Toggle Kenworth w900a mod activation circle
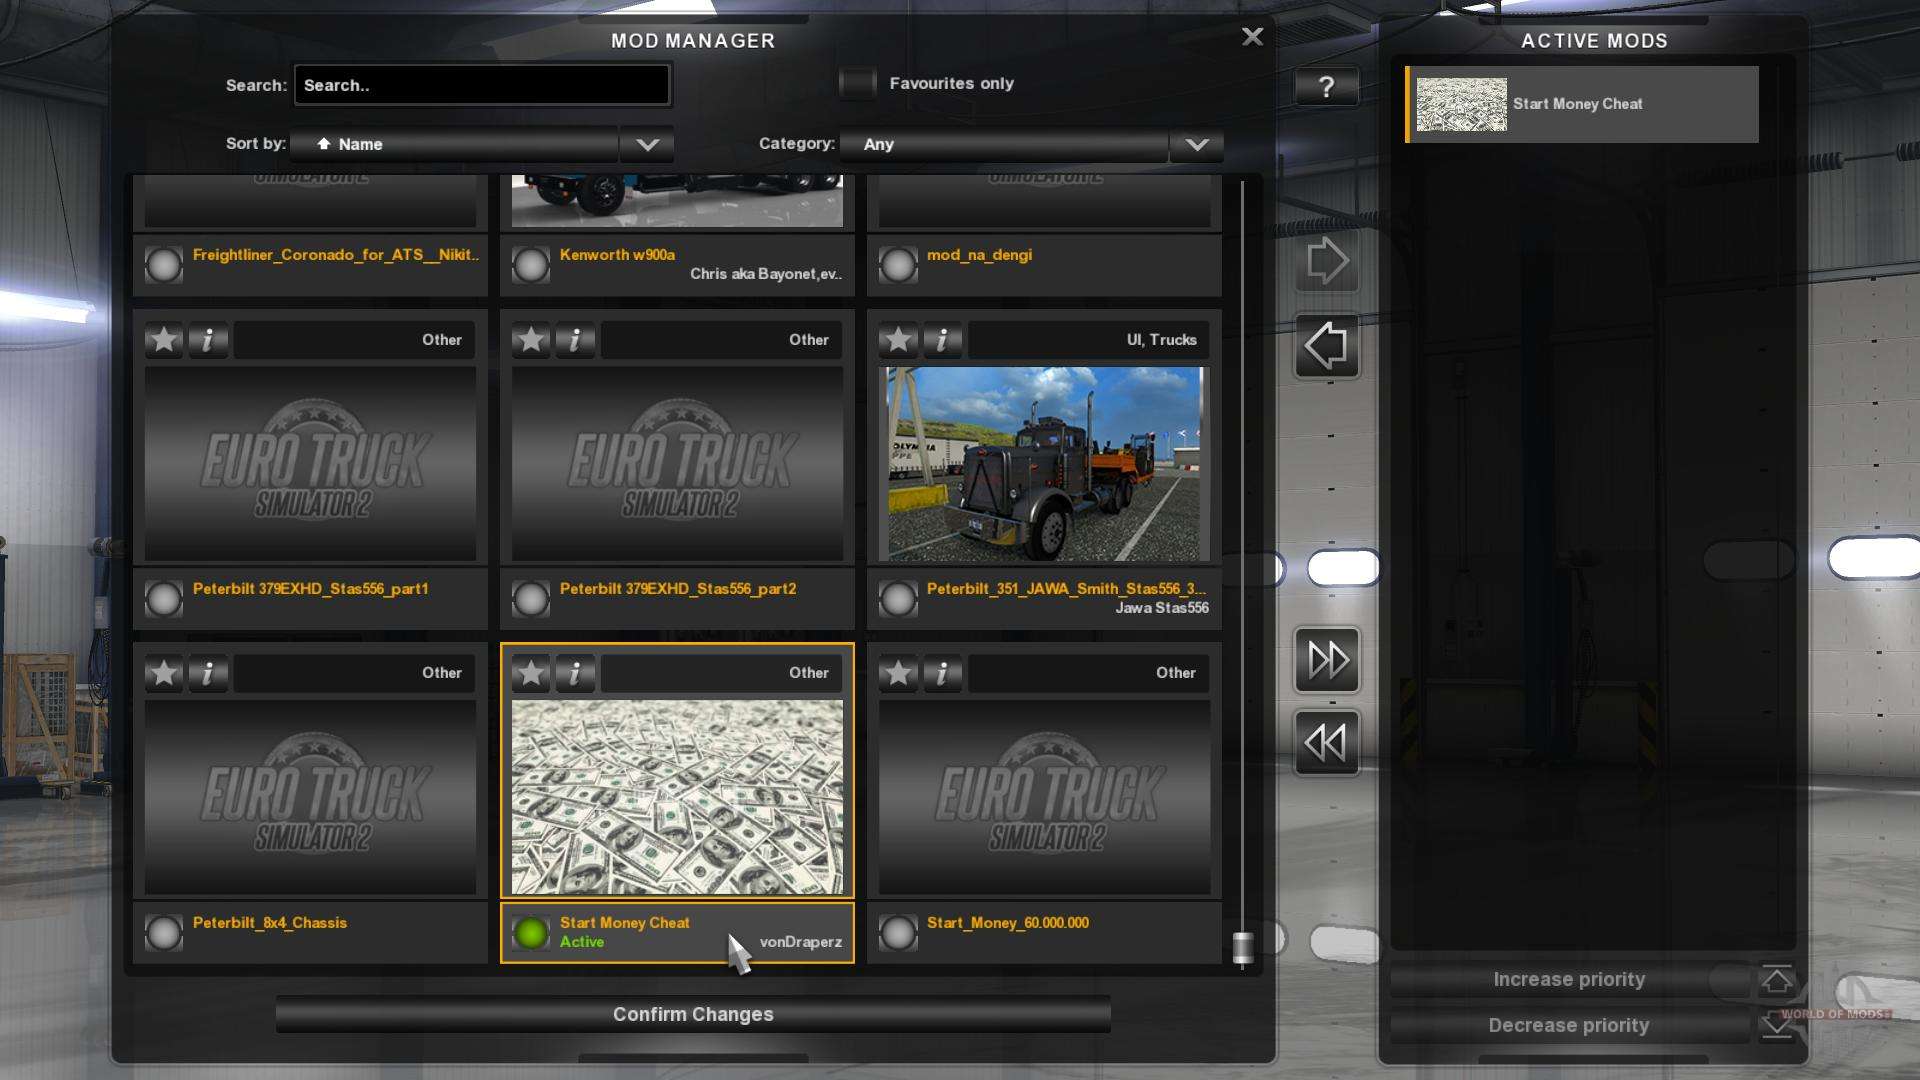The height and width of the screenshot is (1080, 1920). coord(531,265)
